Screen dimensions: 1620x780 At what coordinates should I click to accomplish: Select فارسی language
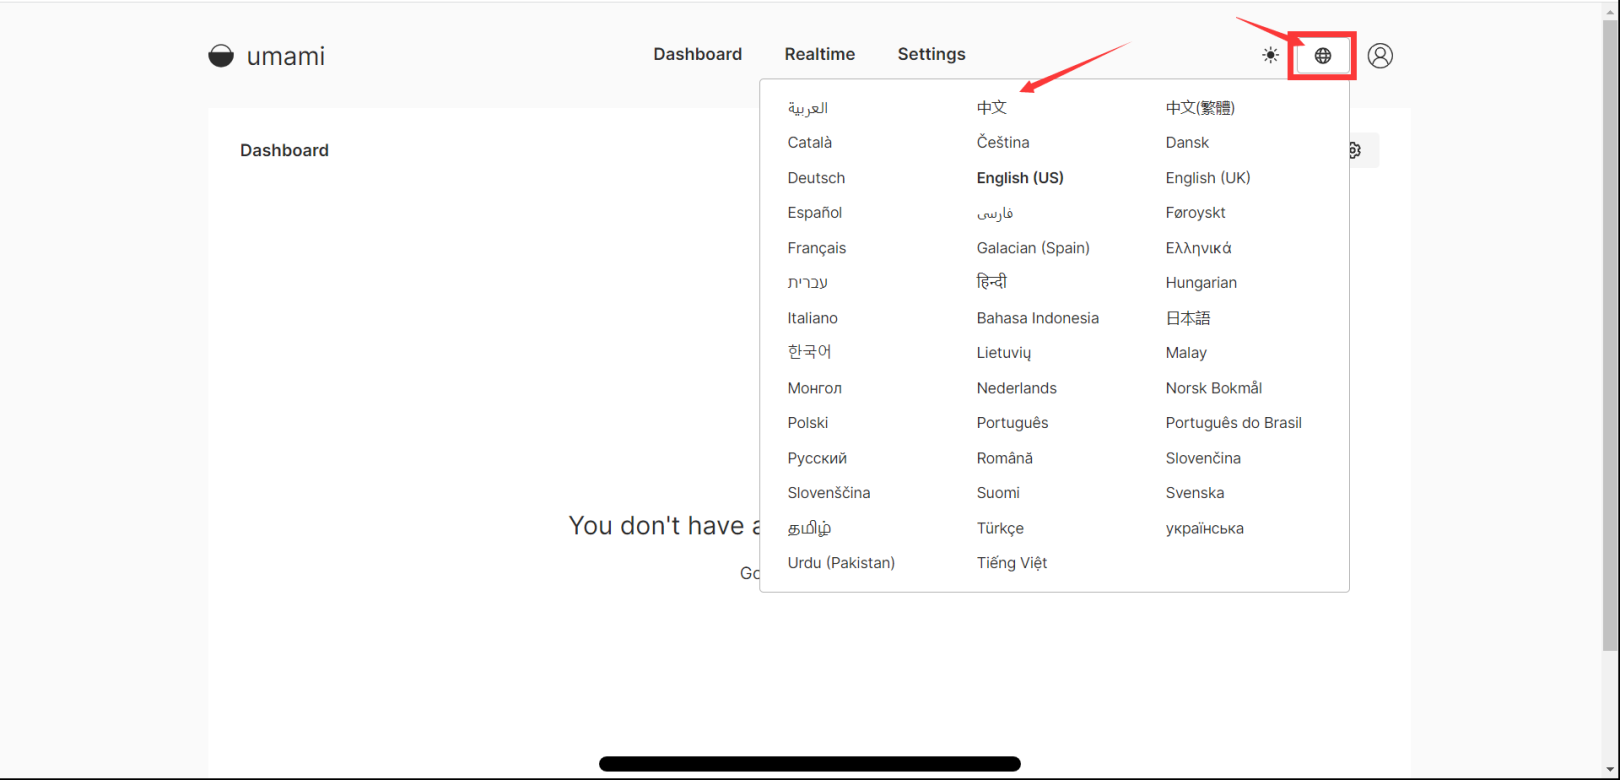pos(995,213)
